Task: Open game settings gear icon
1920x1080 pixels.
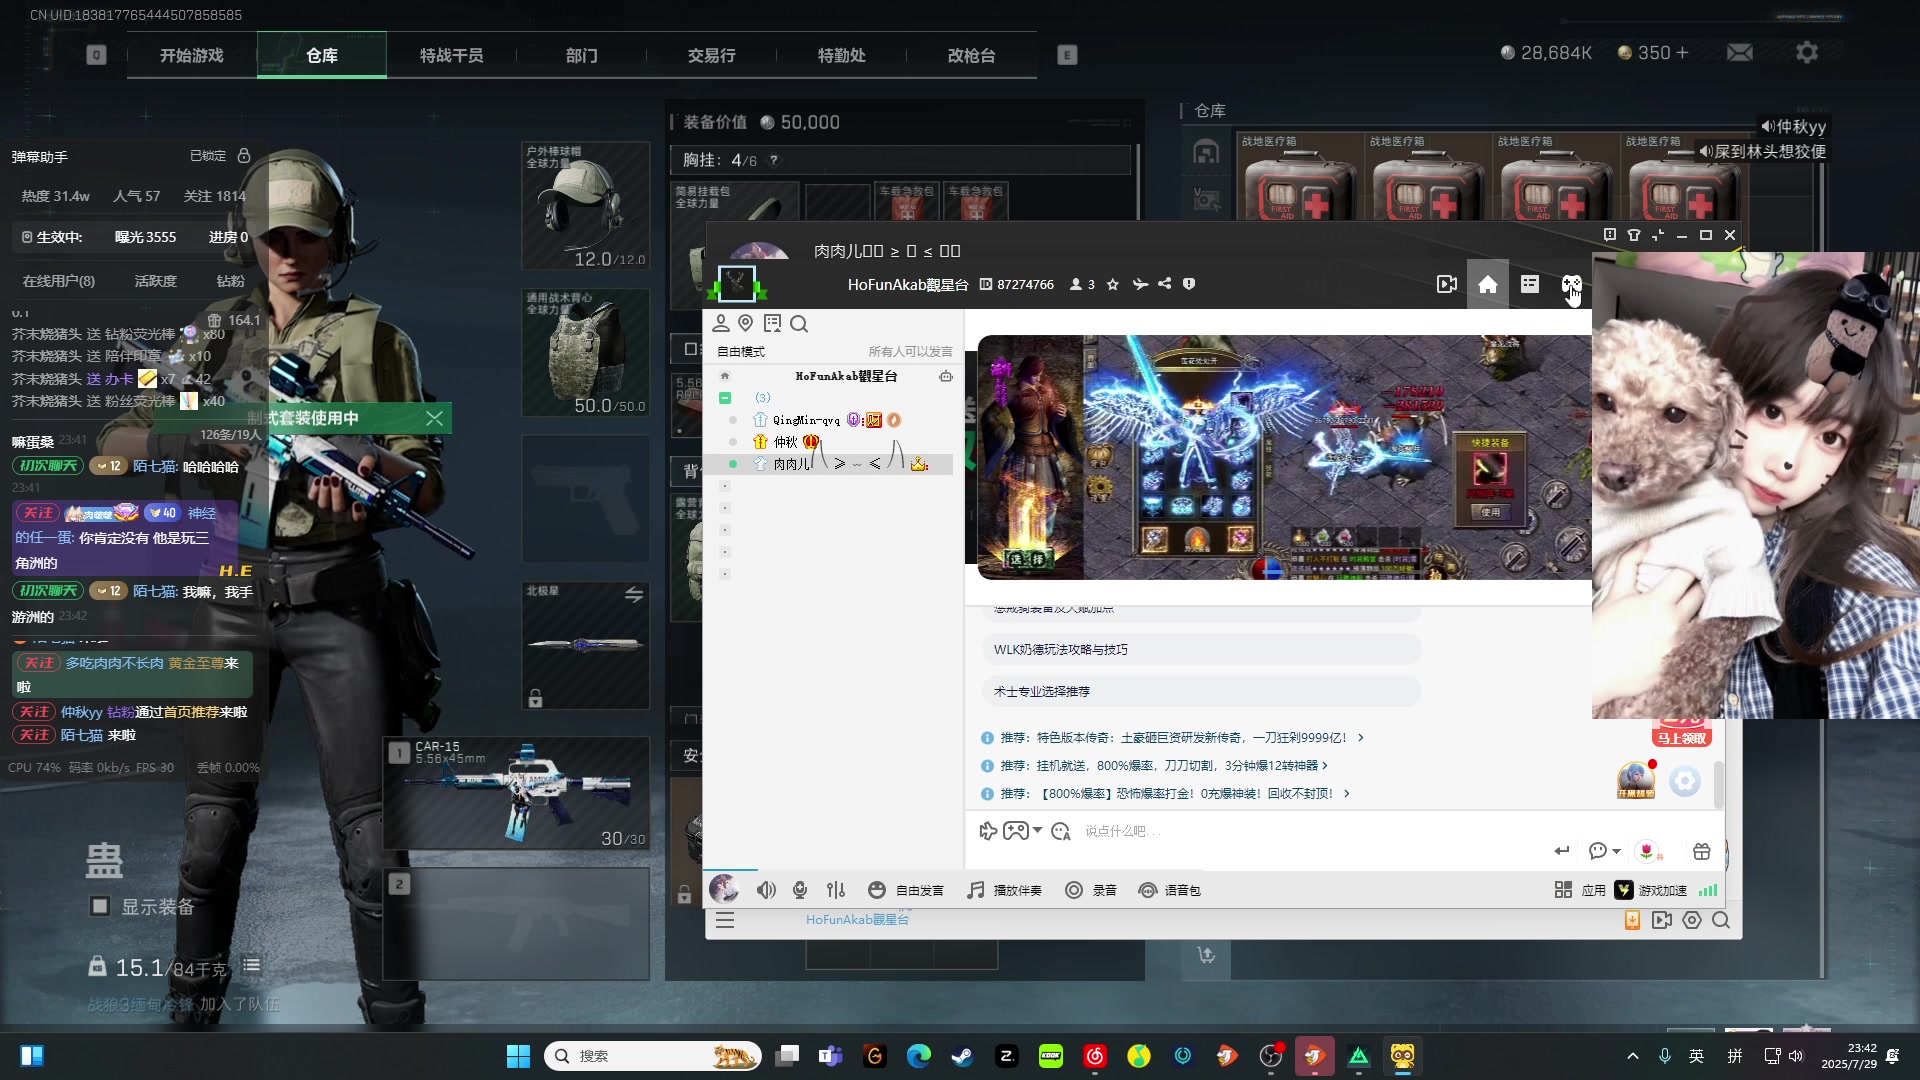Action: pos(1807,53)
